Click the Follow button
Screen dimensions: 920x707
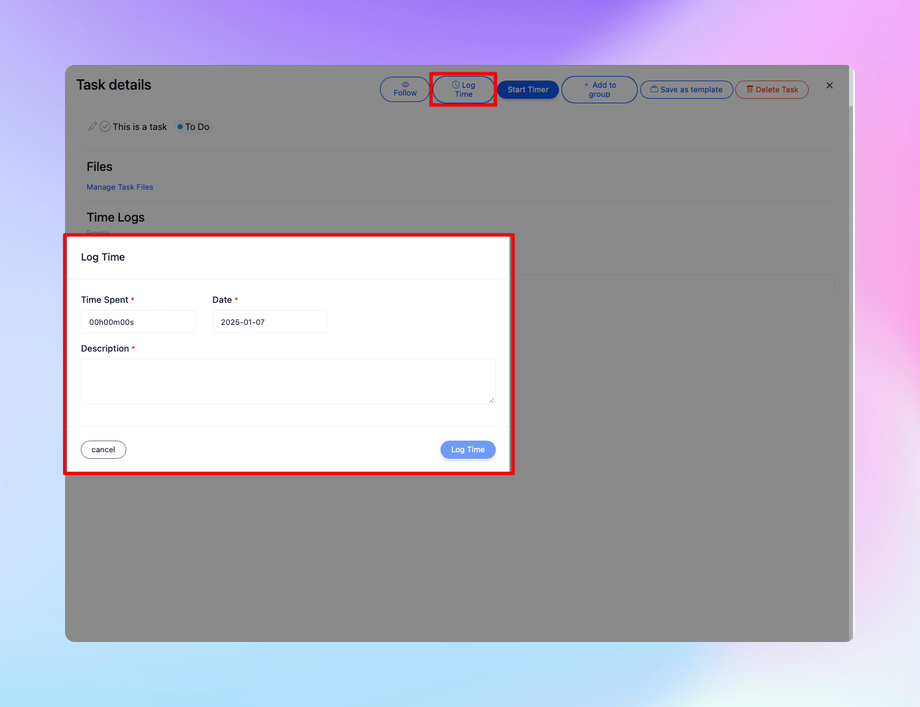[405, 89]
